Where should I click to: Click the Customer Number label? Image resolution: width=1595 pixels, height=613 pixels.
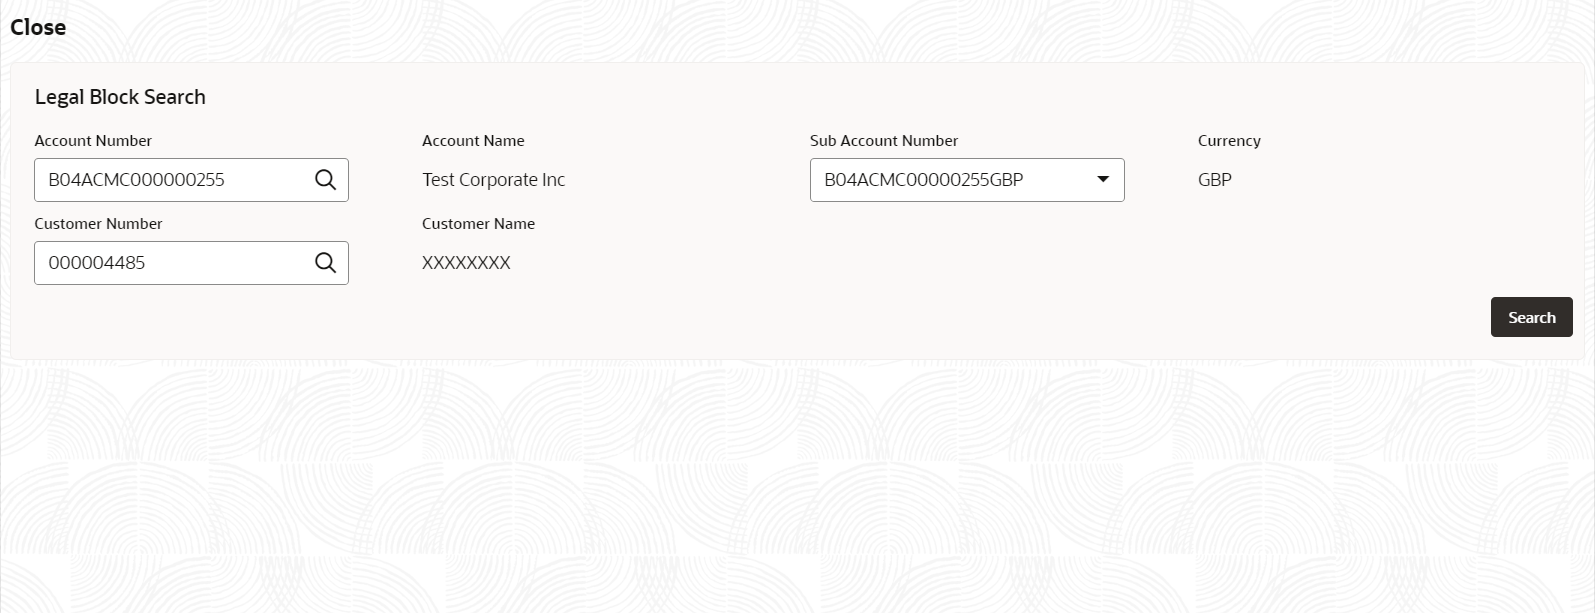[98, 224]
